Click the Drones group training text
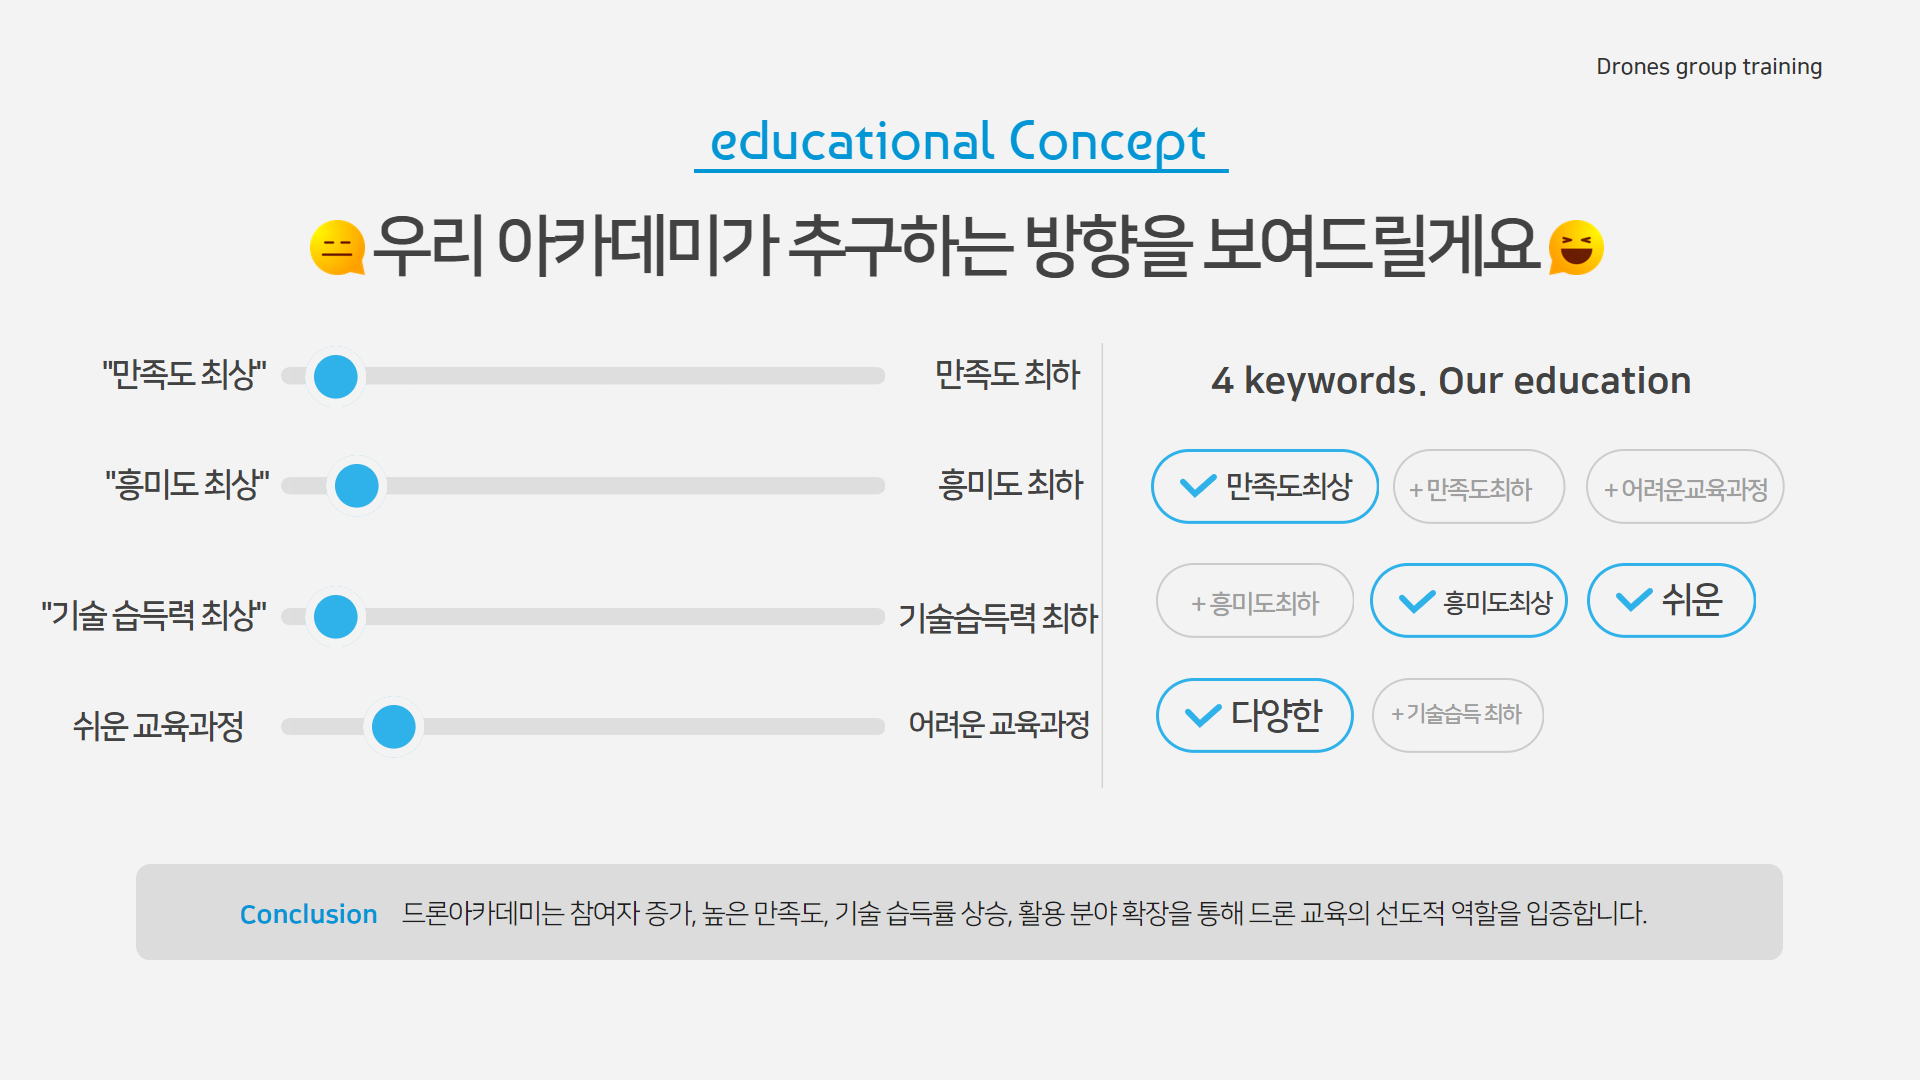Viewport: 1920px width, 1080px height. [1709, 67]
